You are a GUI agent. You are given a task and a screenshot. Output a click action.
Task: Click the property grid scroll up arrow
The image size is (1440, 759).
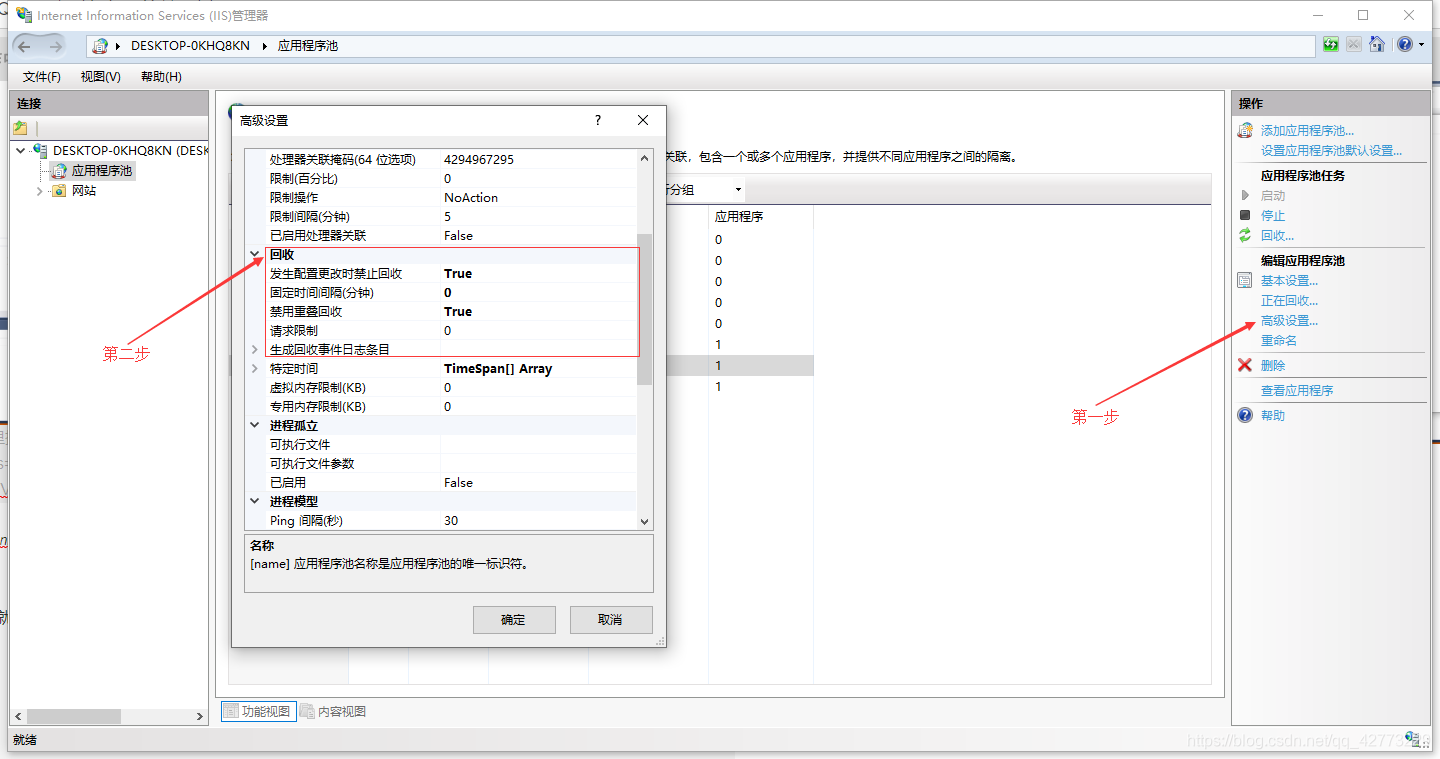tap(645, 158)
